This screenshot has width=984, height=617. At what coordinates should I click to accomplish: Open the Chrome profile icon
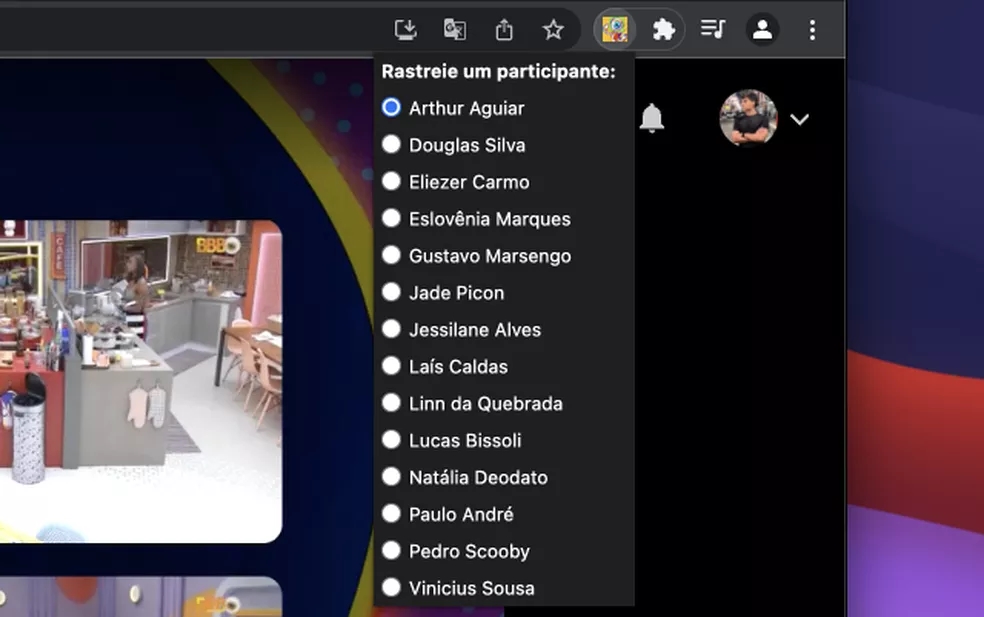coord(762,30)
